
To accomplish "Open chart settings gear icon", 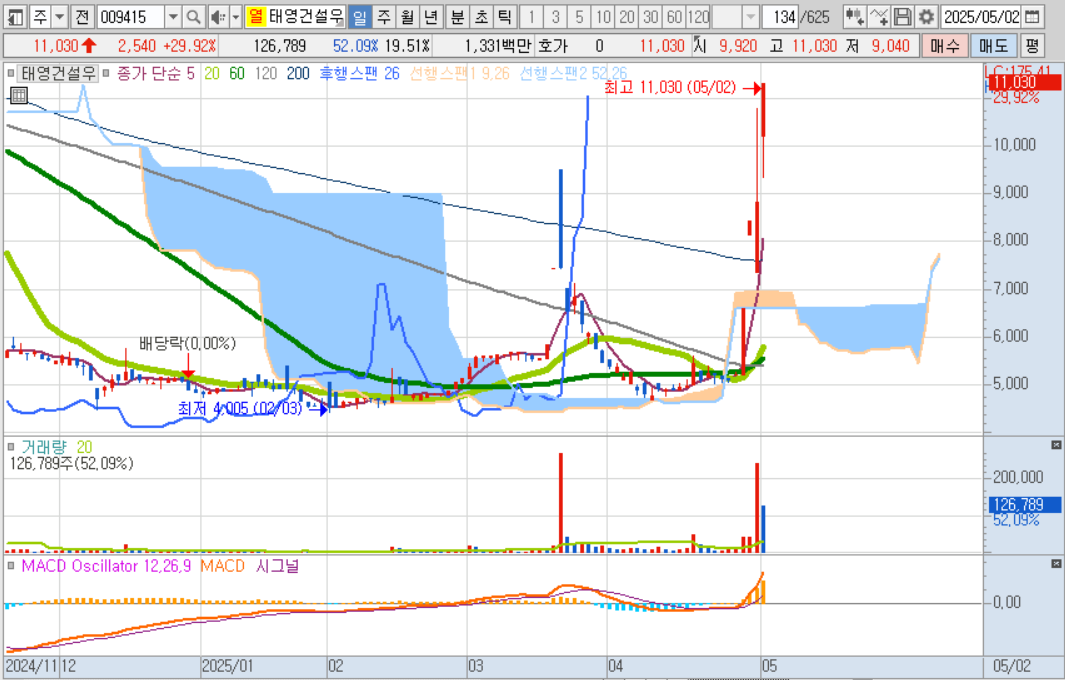I will pos(925,16).
